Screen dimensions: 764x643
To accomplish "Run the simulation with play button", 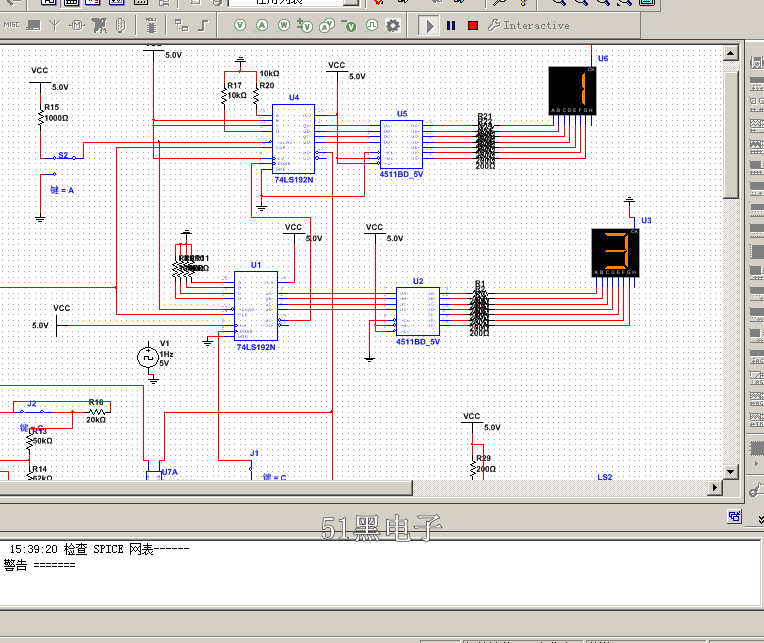I will (429, 26).
